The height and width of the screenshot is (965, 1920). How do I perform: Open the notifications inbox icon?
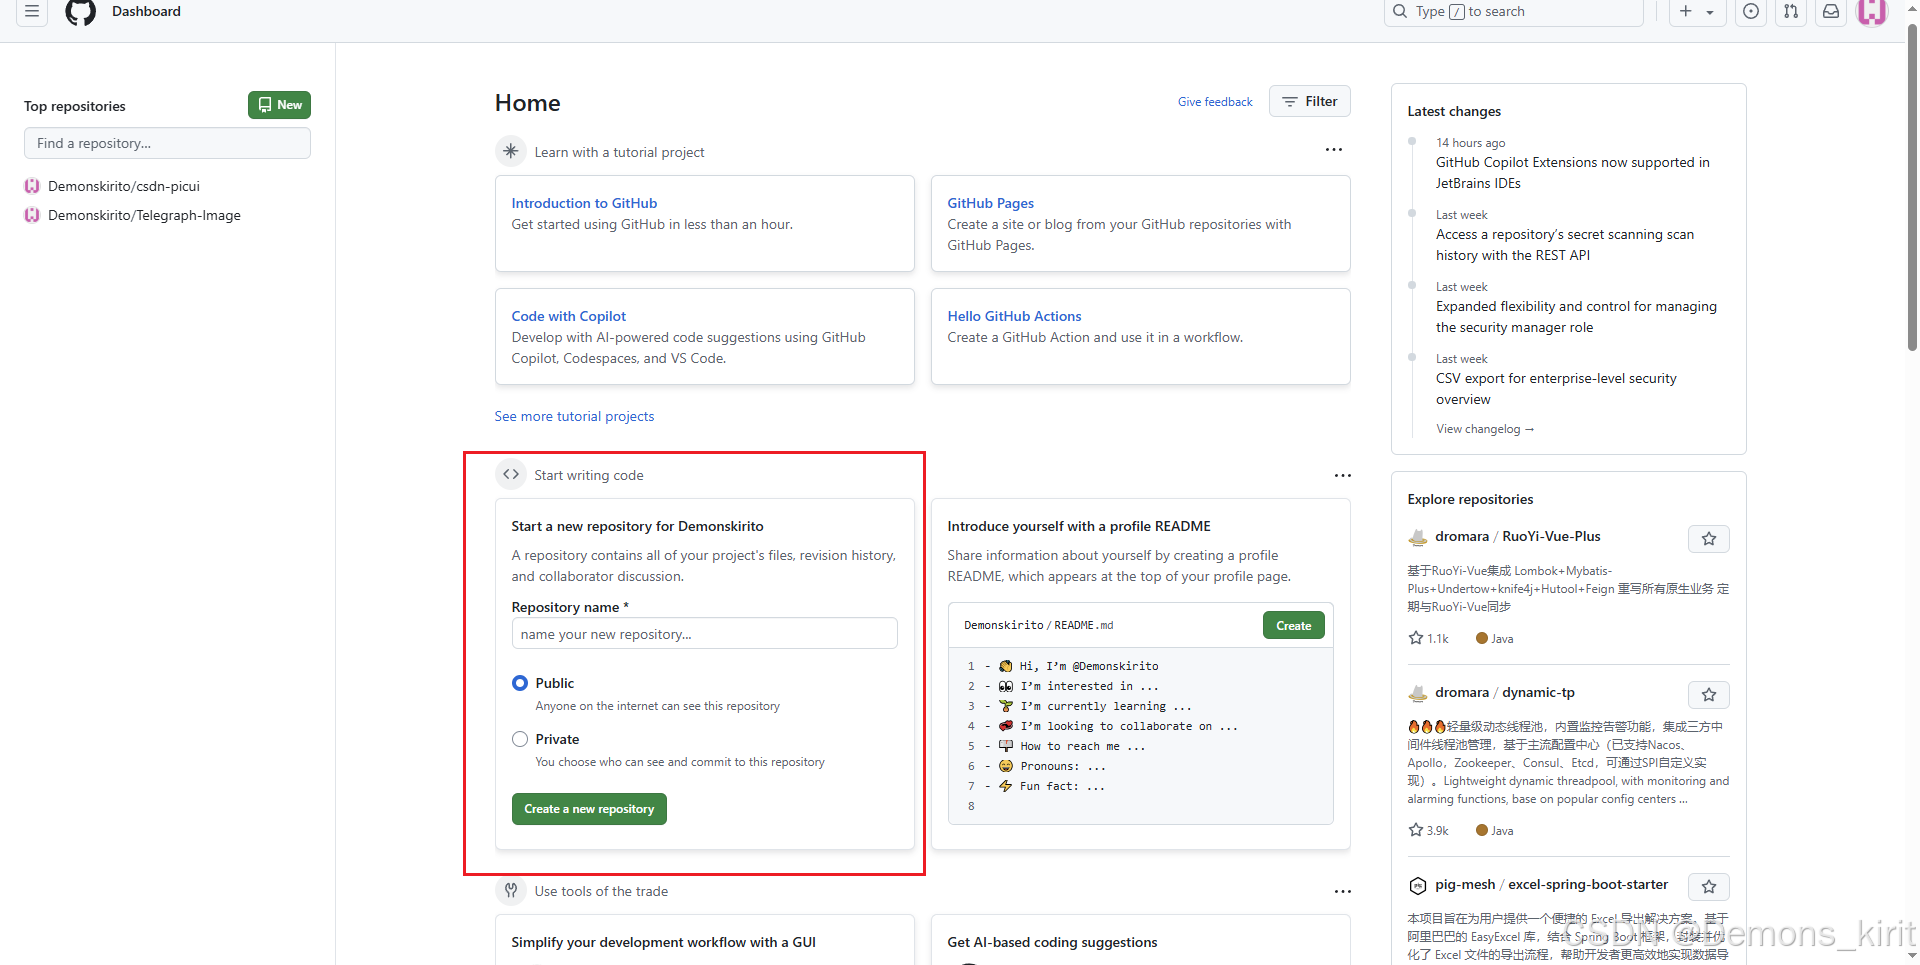(x=1830, y=11)
